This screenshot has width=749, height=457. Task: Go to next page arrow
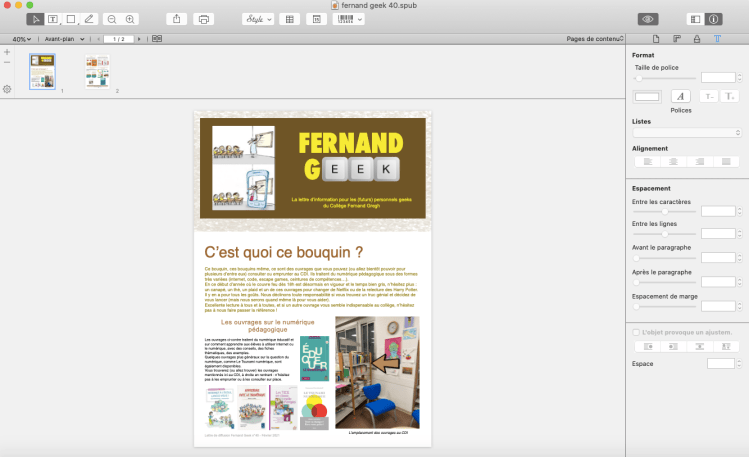click(x=140, y=39)
